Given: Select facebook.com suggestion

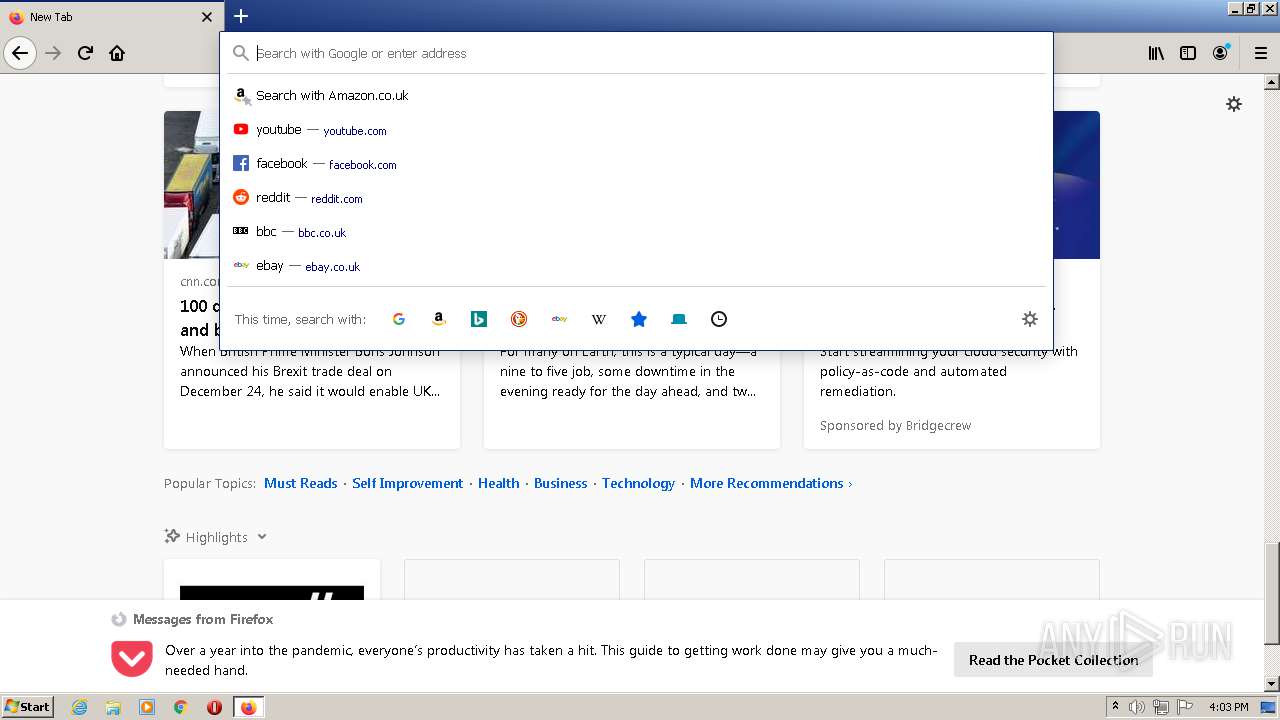Looking at the screenshot, I should pos(636,164).
